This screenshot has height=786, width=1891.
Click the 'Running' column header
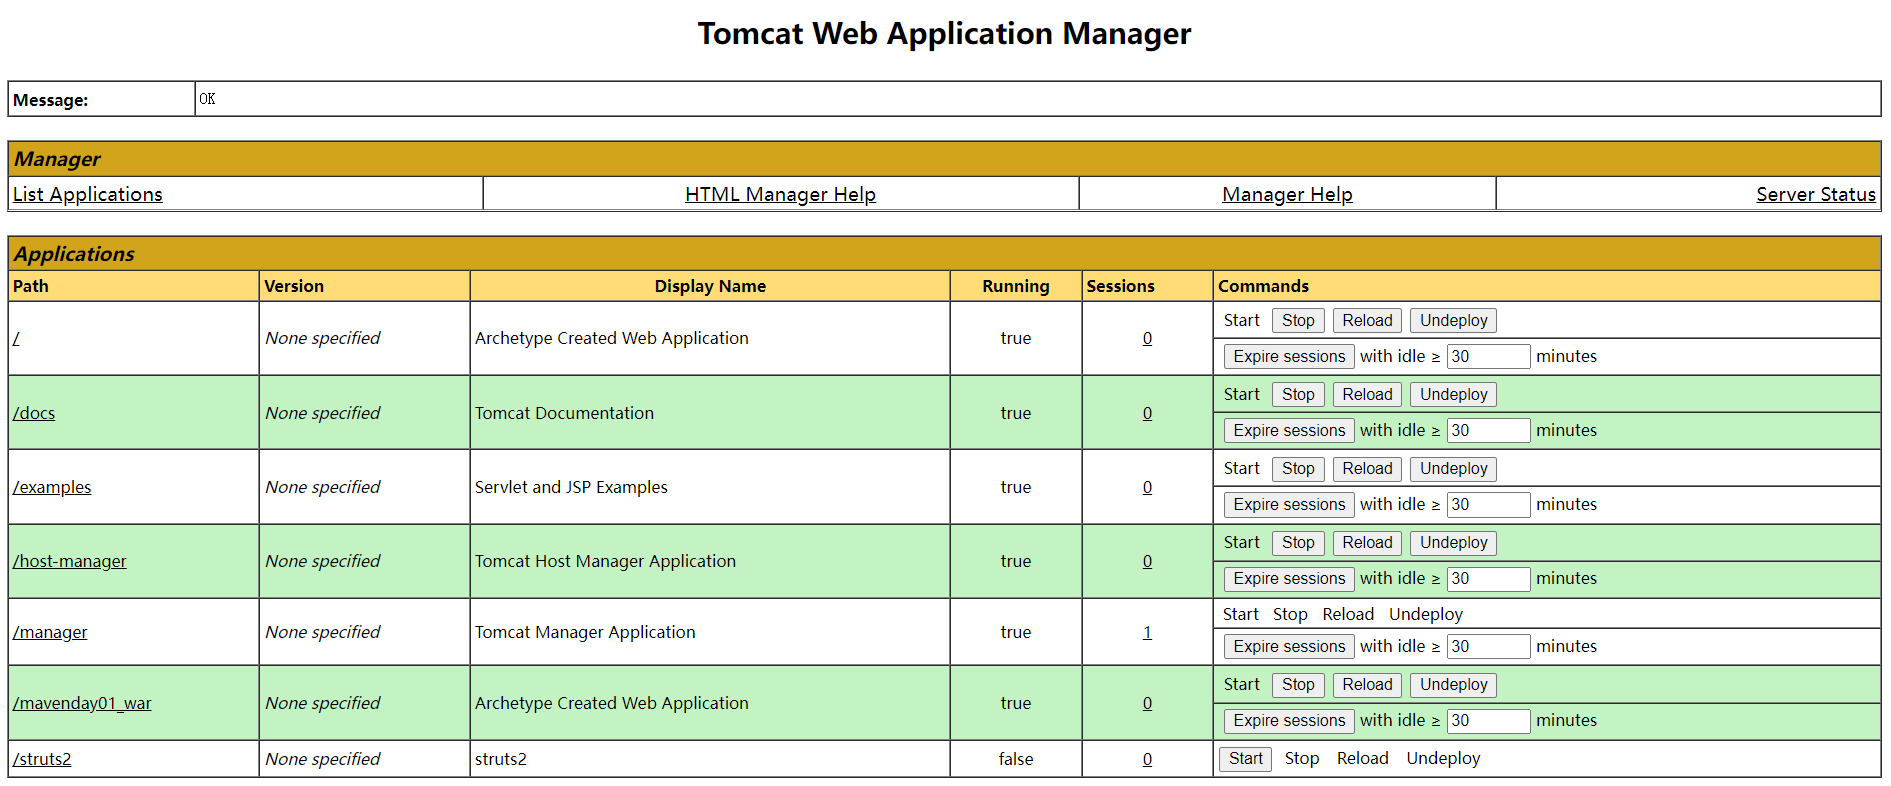(1016, 286)
